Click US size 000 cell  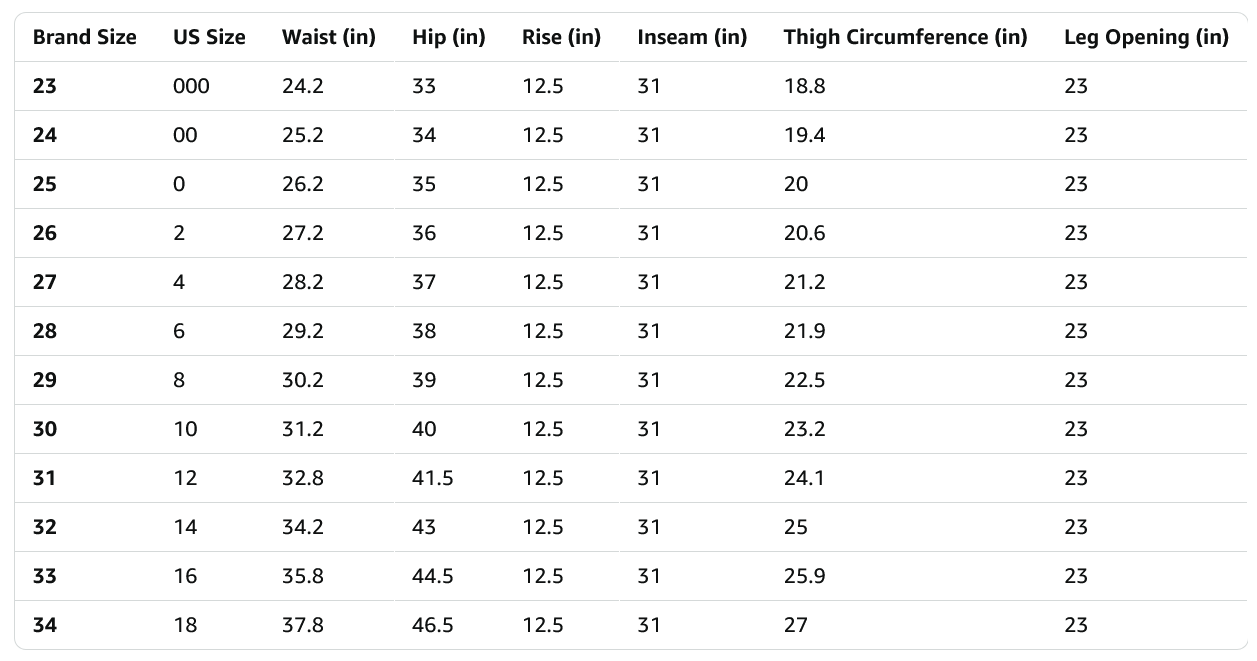tap(191, 86)
